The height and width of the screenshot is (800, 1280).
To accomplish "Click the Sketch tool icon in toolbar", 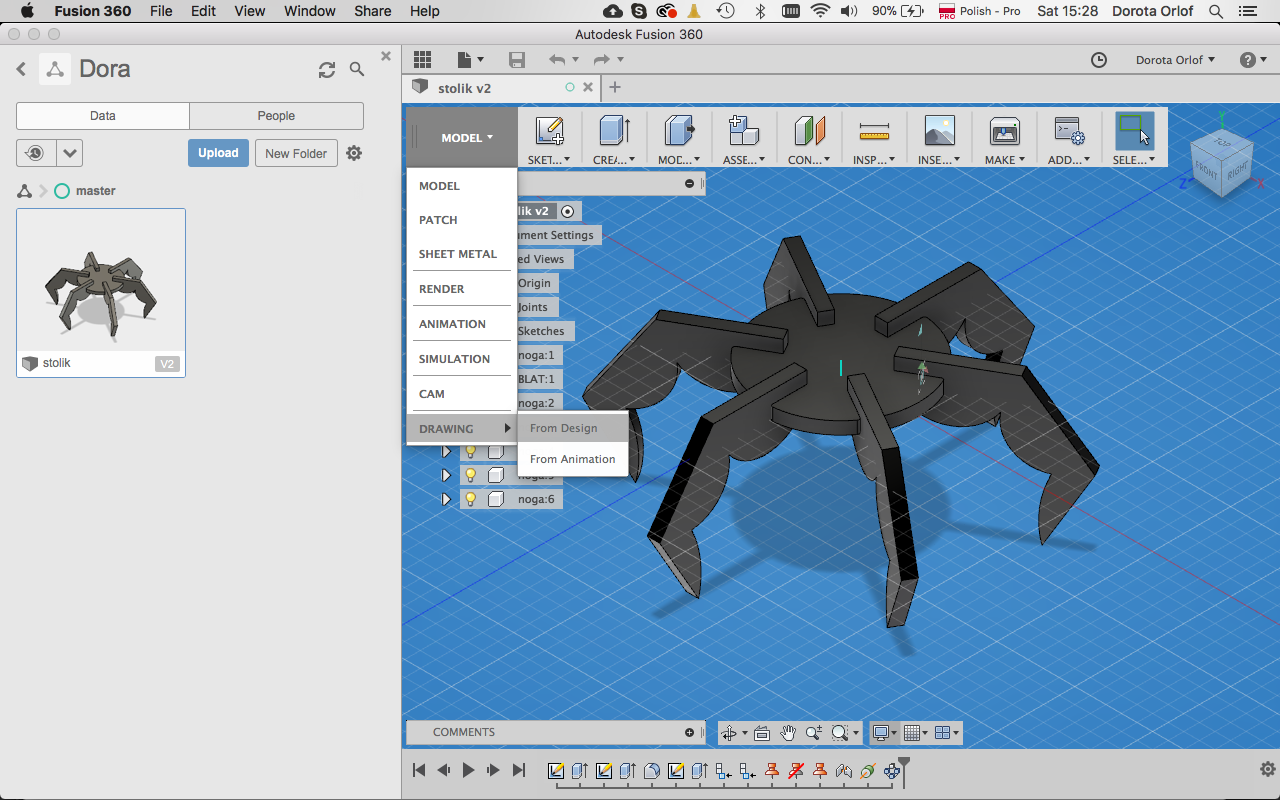I will (x=549, y=131).
